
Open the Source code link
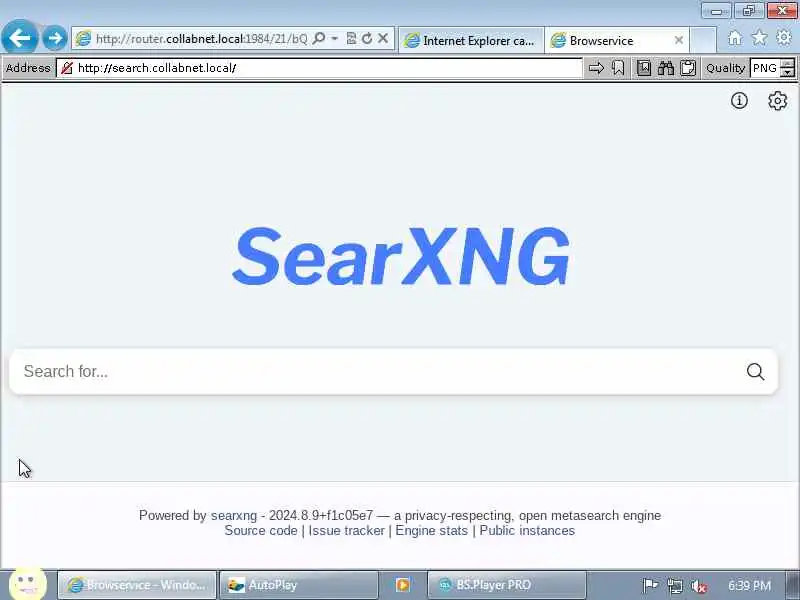click(261, 531)
